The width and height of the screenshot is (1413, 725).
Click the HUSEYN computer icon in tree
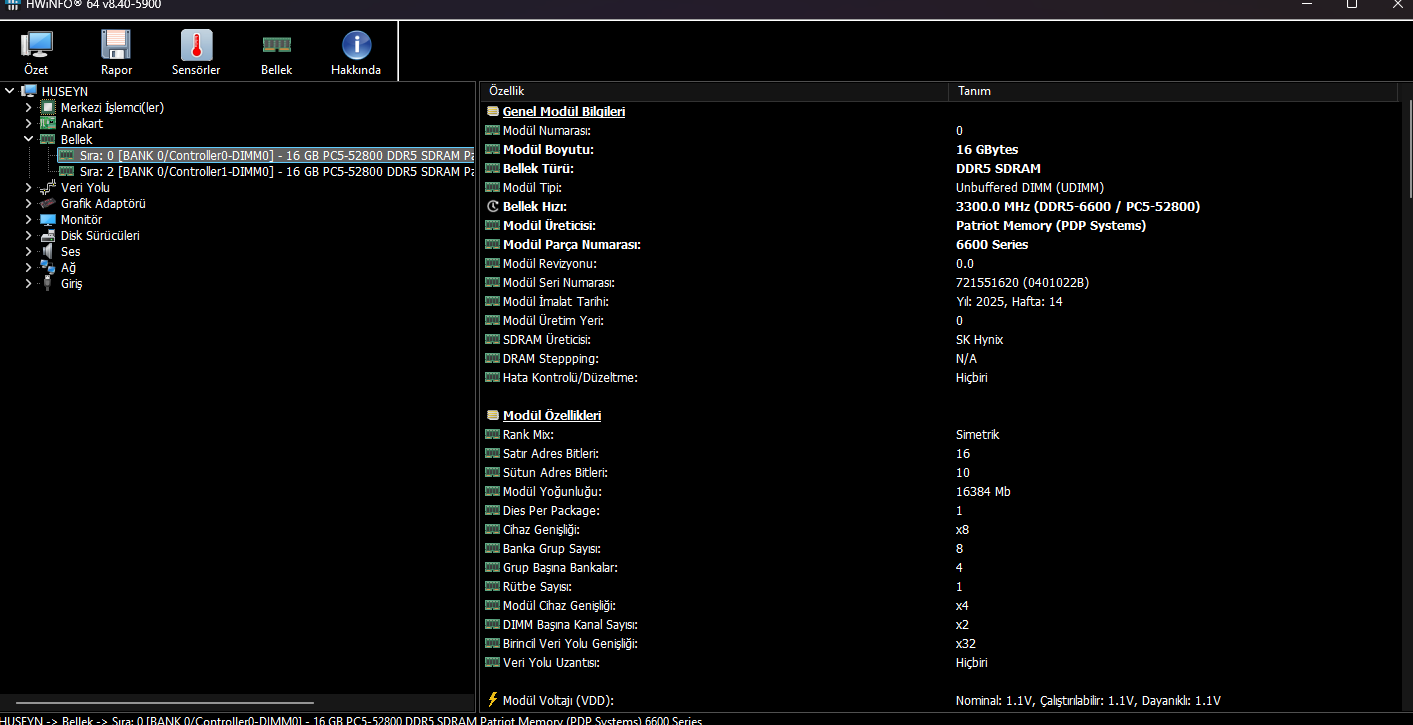[x=30, y=91]
